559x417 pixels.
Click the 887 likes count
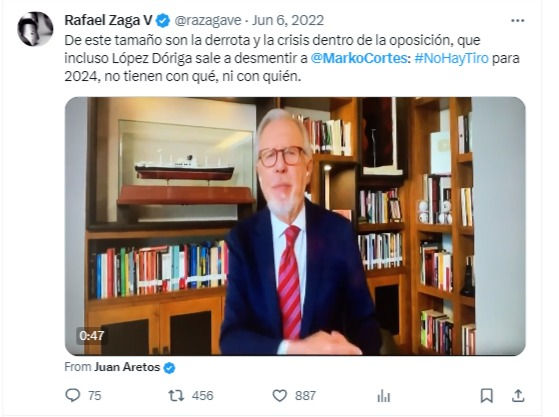[x=305, y=396]
